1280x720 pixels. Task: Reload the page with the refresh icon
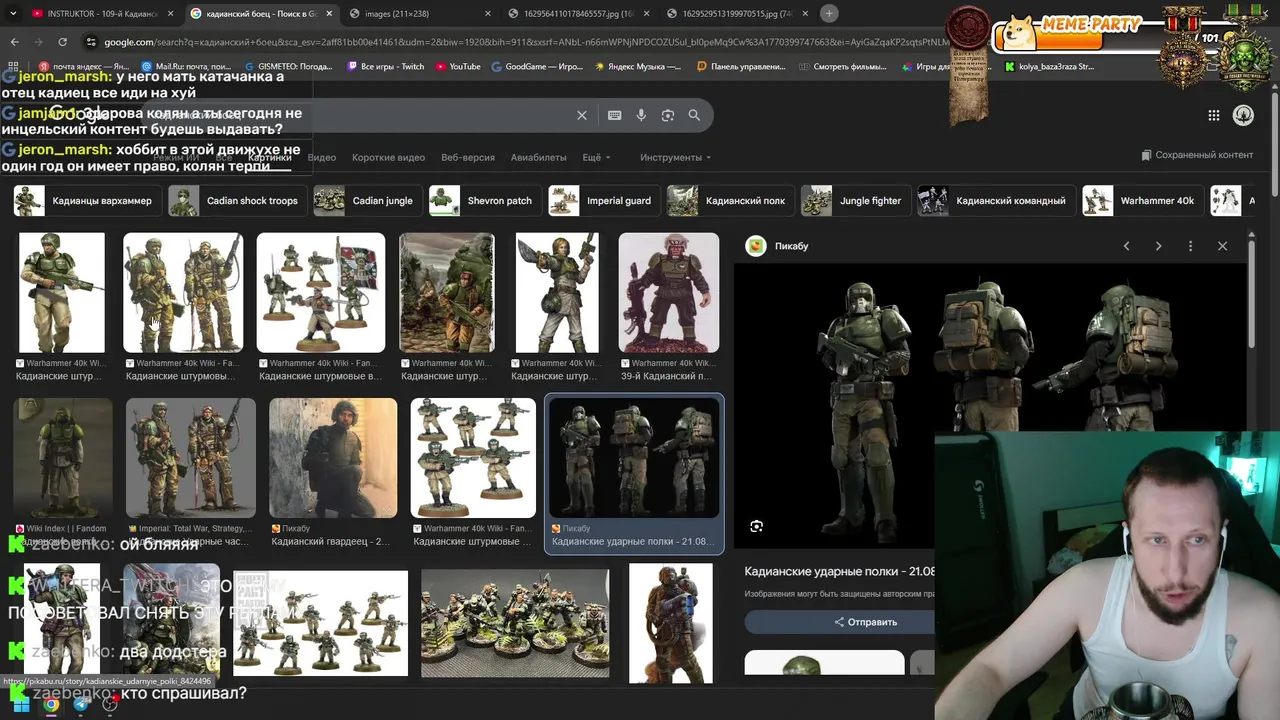(x=62, y=42)
